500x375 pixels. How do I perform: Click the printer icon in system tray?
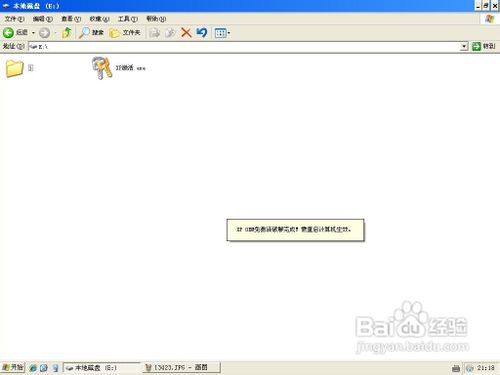[456, 368]
